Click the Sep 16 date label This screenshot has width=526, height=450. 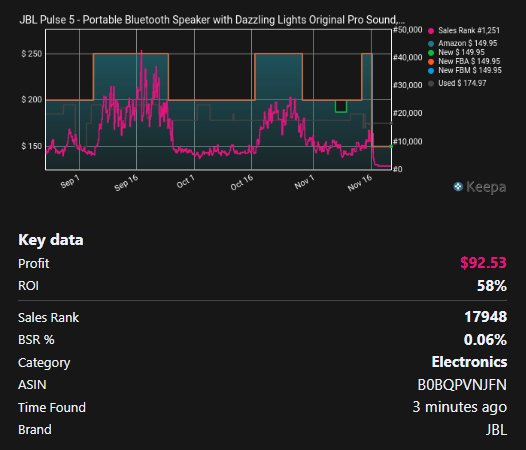126,183
